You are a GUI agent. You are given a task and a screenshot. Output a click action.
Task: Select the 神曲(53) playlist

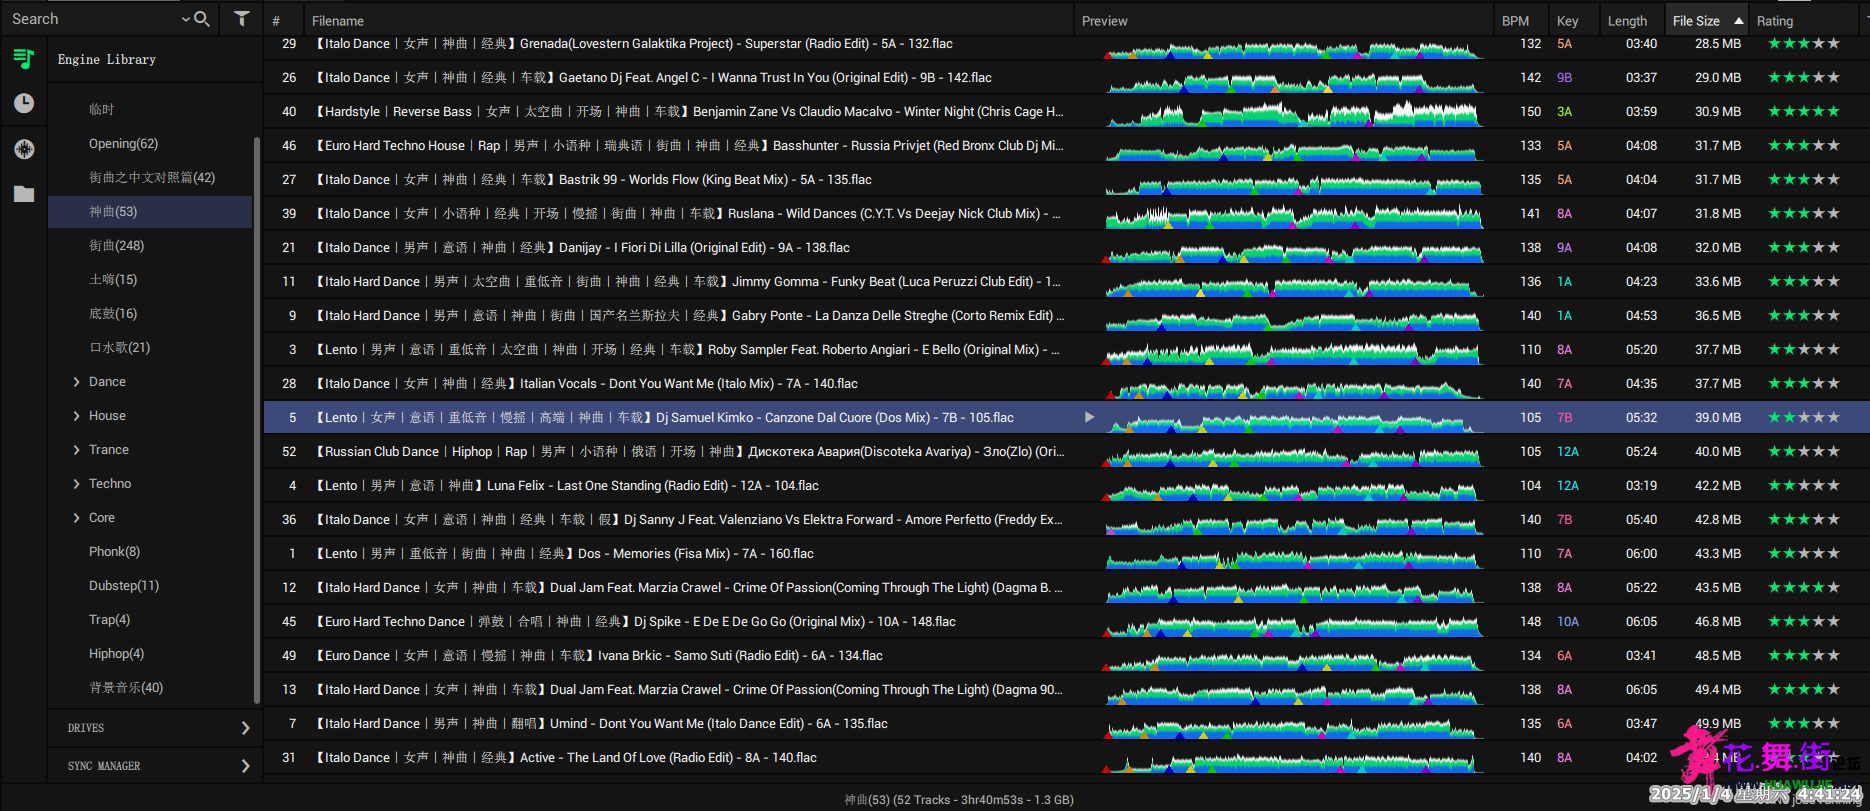150,211
